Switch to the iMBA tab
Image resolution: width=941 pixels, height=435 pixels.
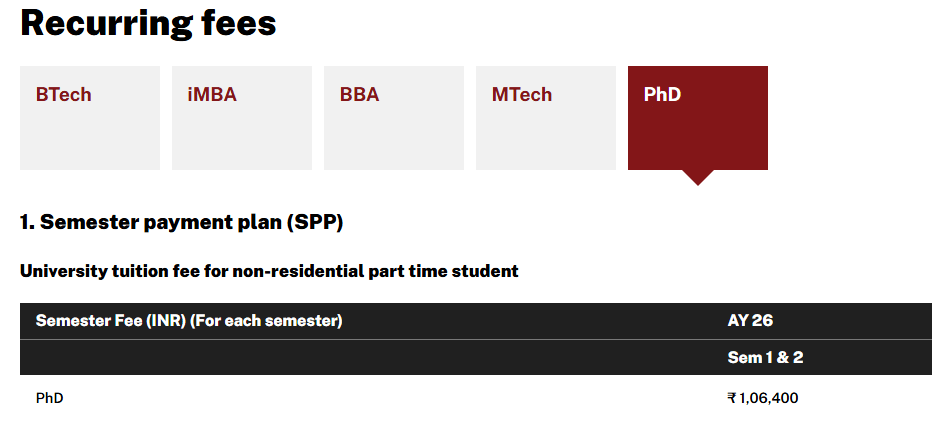(x=241, y=117)
